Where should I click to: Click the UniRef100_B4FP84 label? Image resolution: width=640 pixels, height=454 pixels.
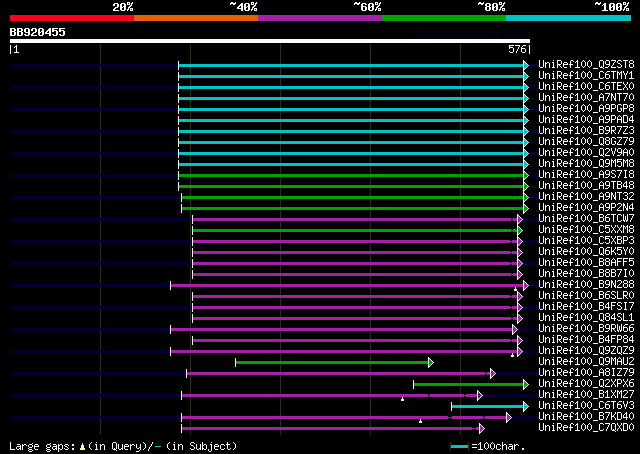tap(586, 340)
